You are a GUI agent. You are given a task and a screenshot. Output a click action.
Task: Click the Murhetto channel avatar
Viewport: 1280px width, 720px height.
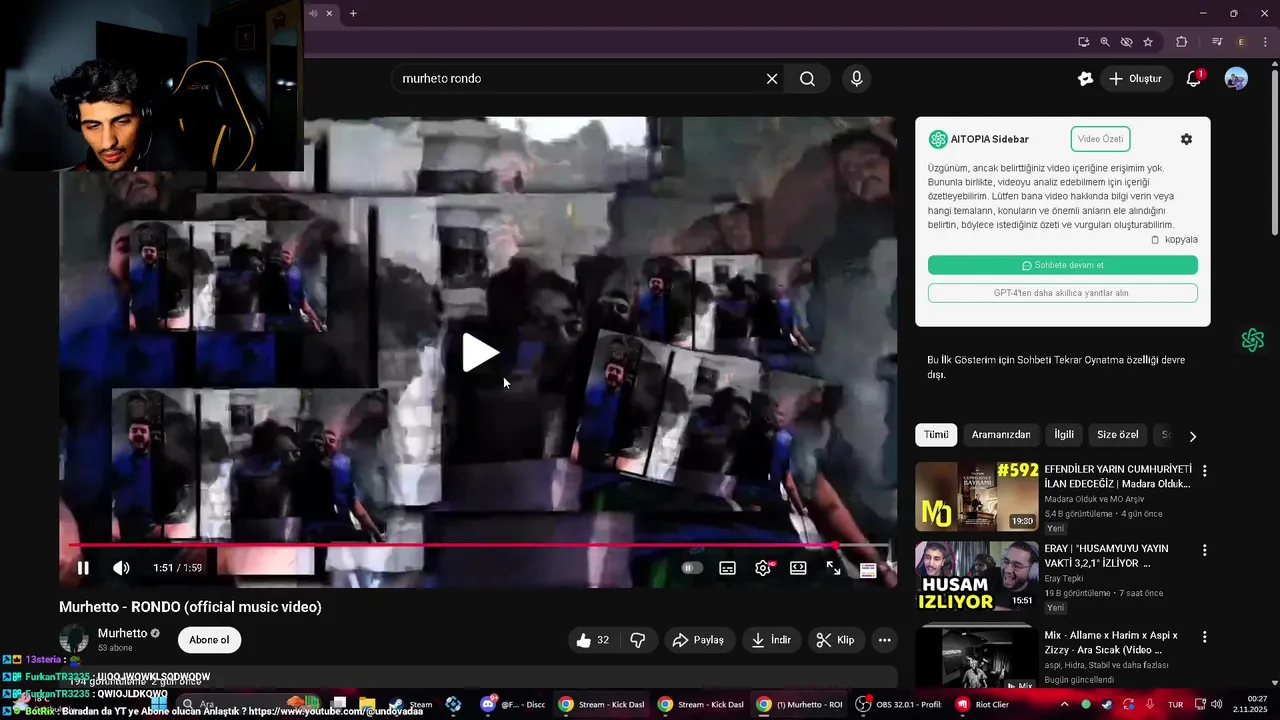[74, 640]
